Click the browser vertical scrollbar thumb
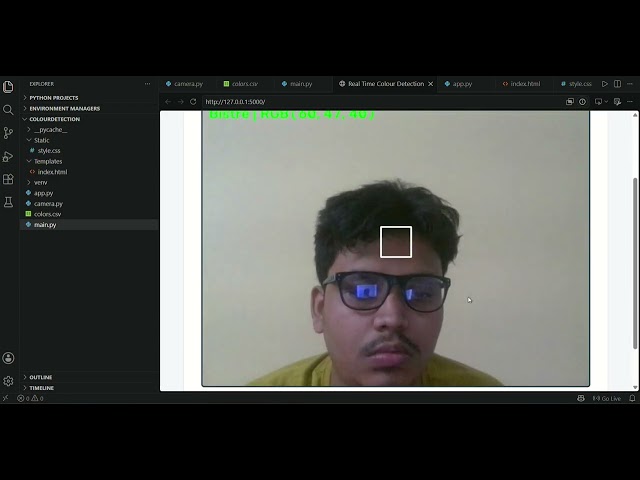The width and height of the screenshot is (640, 480). point(635,263)
